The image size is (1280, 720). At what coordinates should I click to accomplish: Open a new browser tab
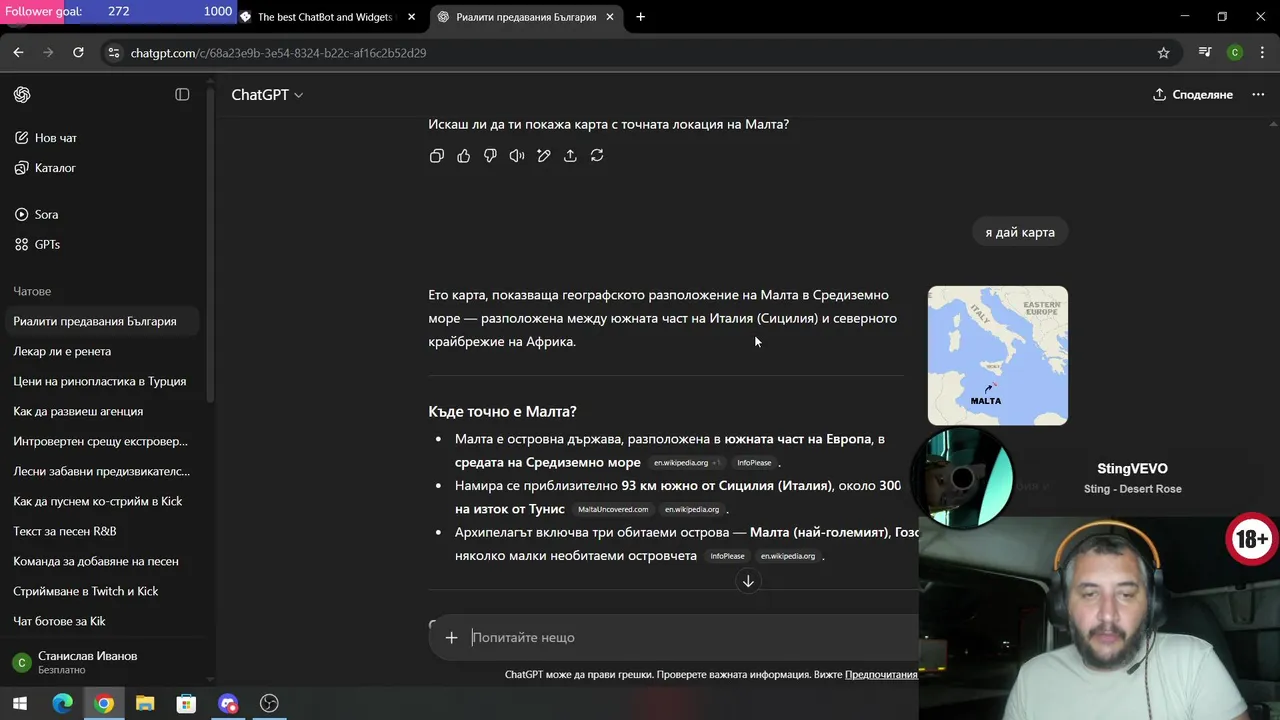[x=640, y=17]
